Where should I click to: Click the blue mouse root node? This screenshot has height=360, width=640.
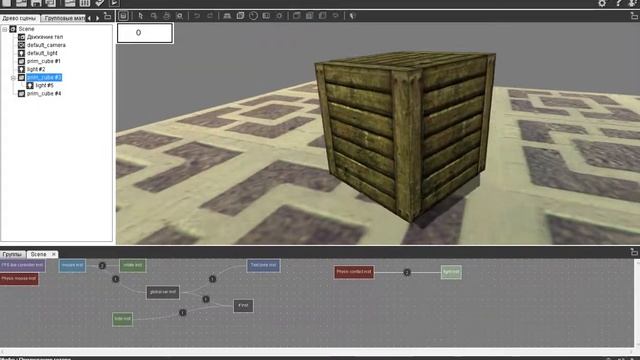pos(72,265)
